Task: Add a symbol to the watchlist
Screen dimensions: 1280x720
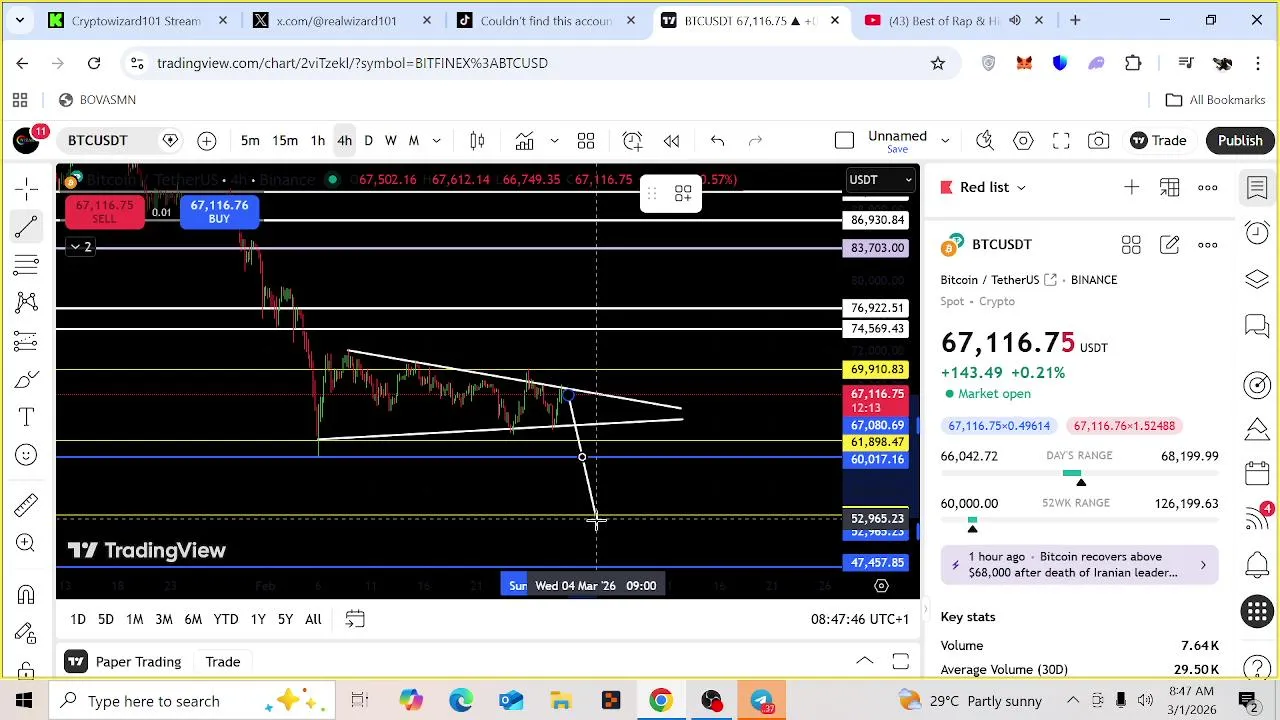Action: click(1131, 187)
